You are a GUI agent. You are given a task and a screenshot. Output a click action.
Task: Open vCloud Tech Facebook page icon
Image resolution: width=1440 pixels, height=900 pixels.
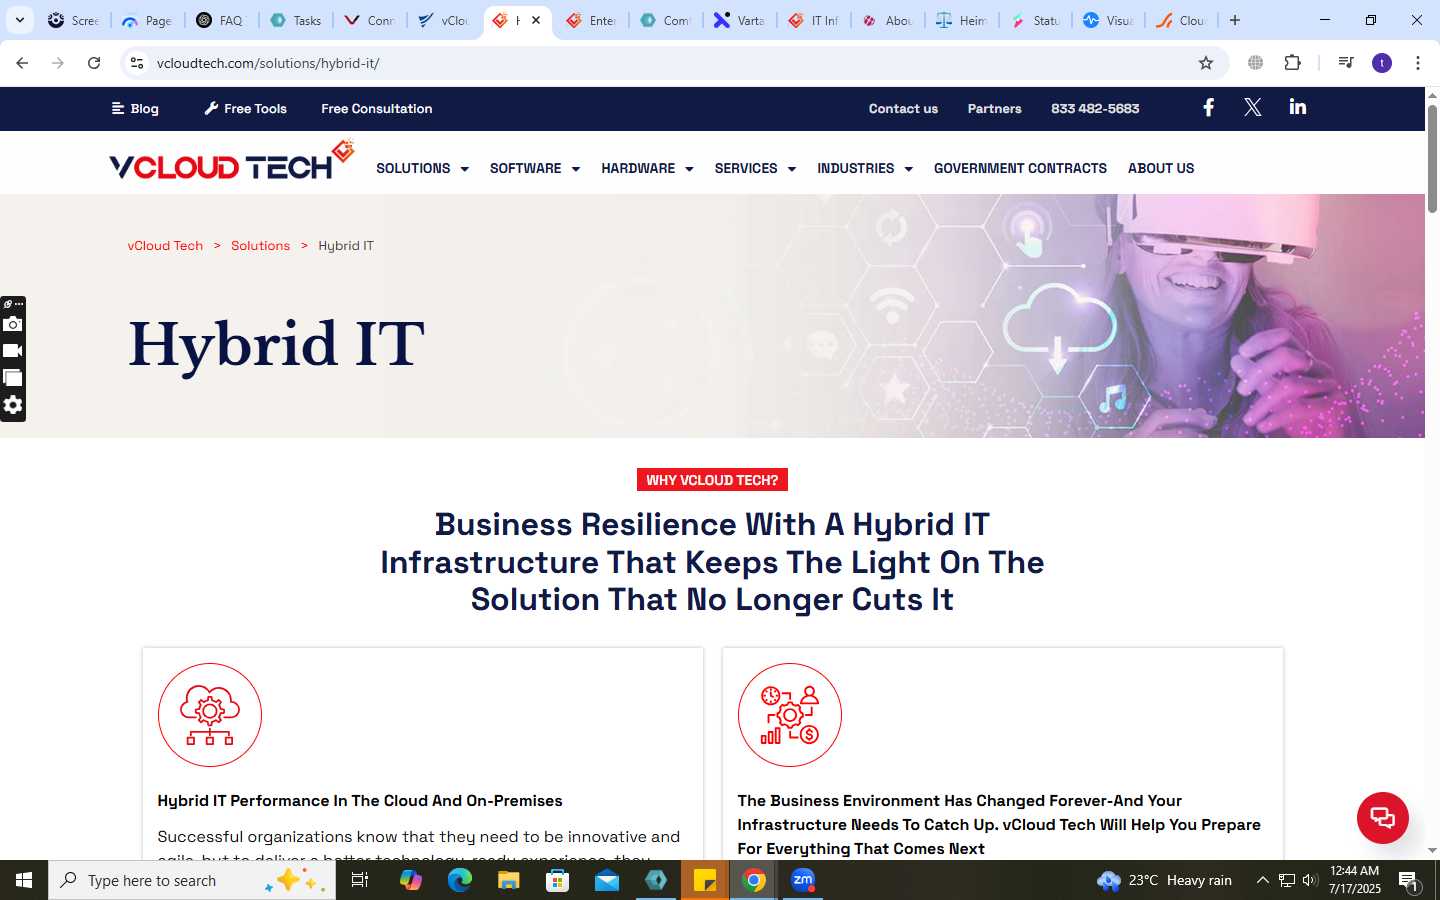click(x=1208, y=107)
